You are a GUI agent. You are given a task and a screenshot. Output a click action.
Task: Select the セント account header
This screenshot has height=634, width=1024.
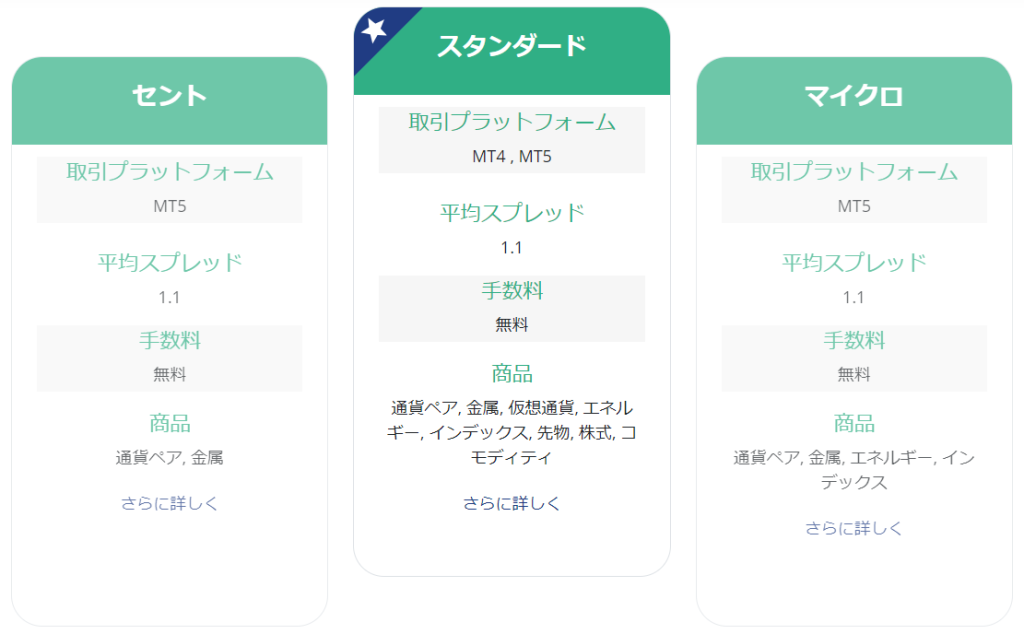[169, 96]
